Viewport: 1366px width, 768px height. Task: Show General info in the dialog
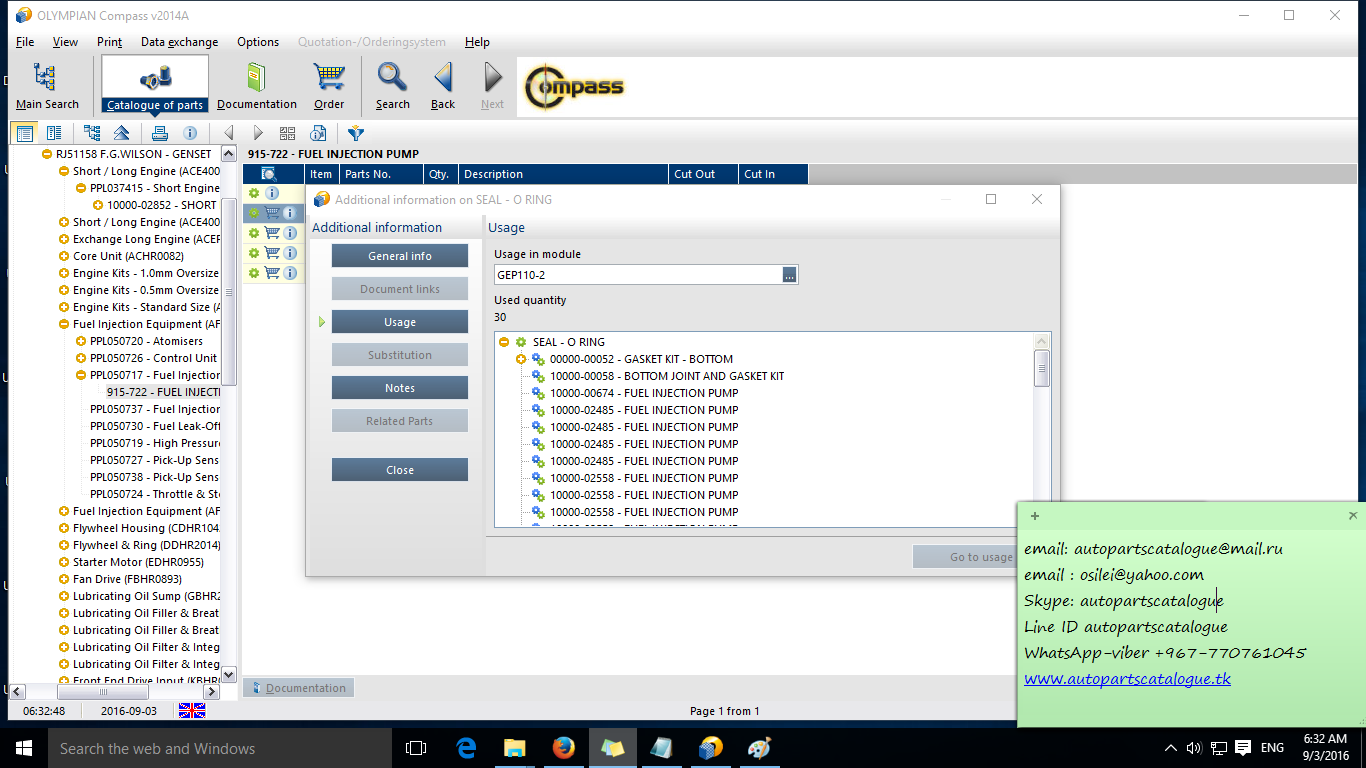[x=400, y=256]
